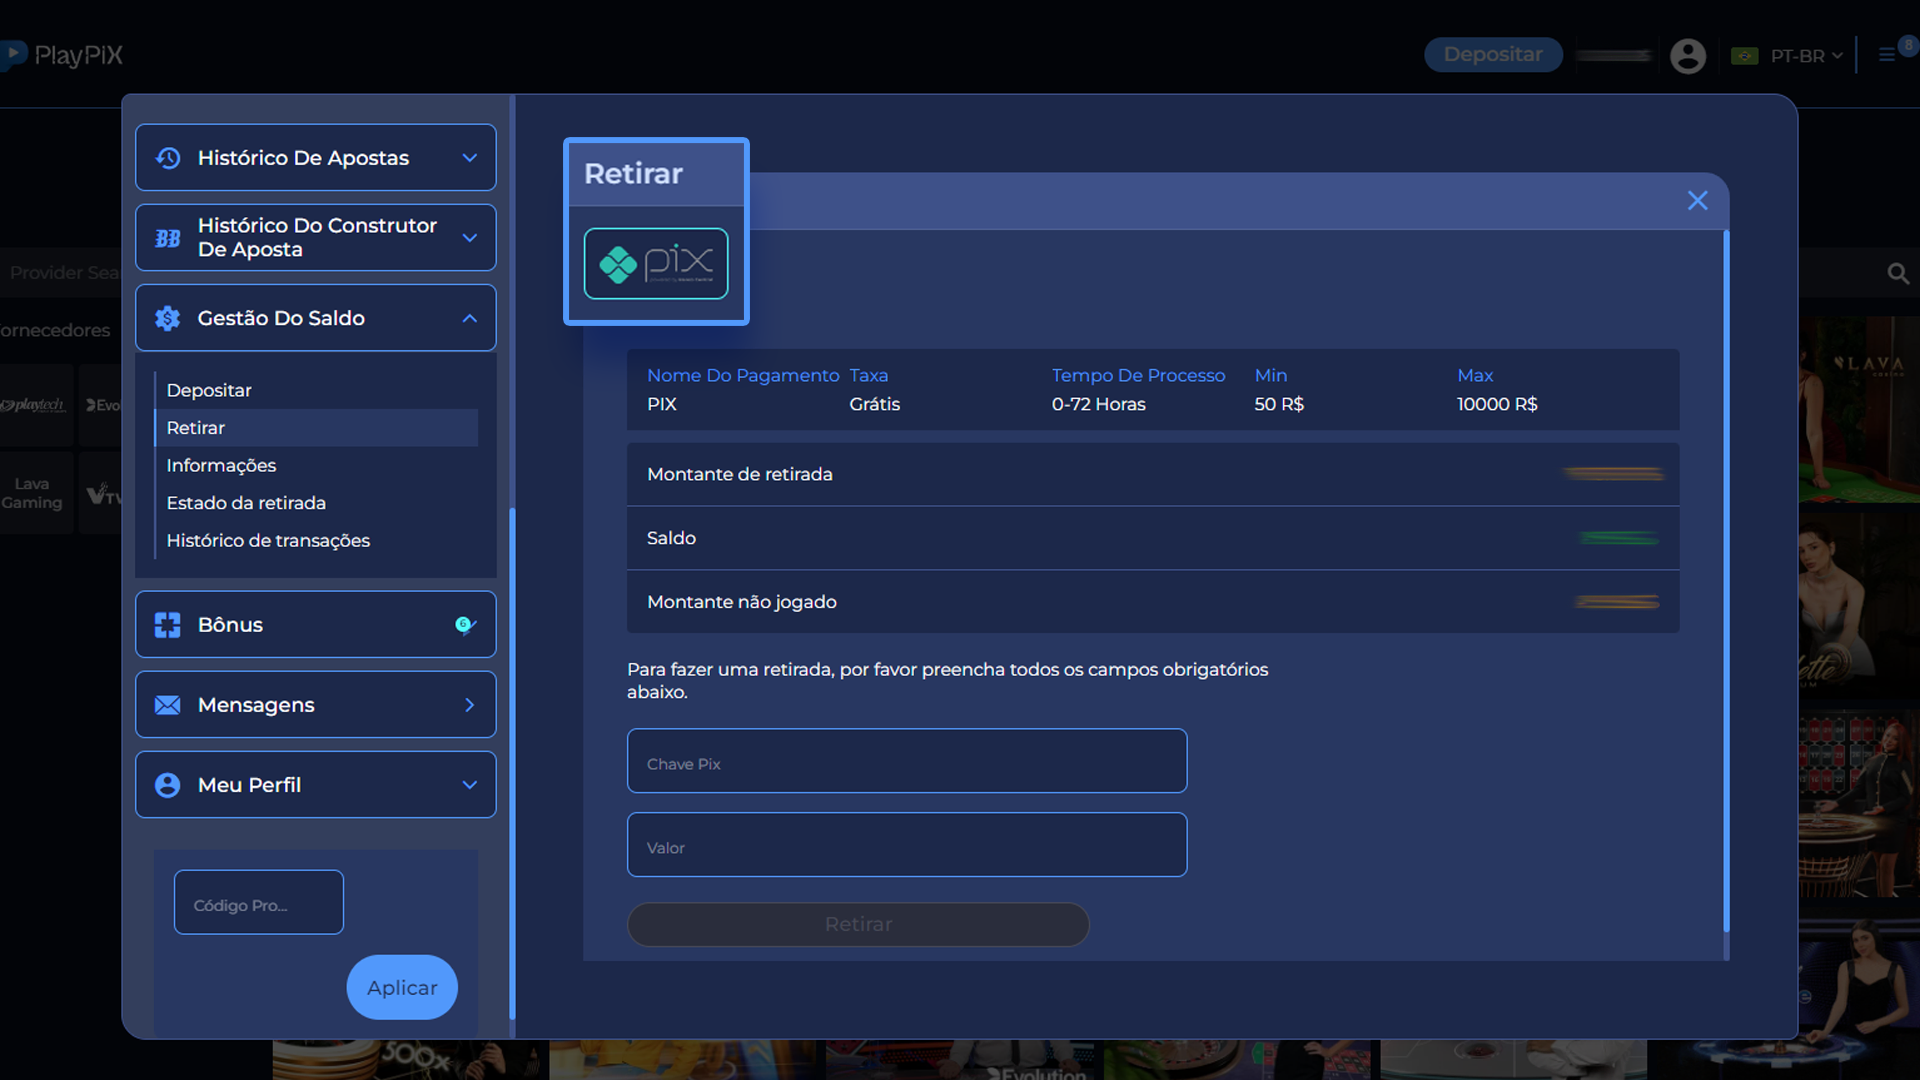Open the Bônus section
Image resolution: width=1920 pixels, height=1080 pixels.
[316, 625]
